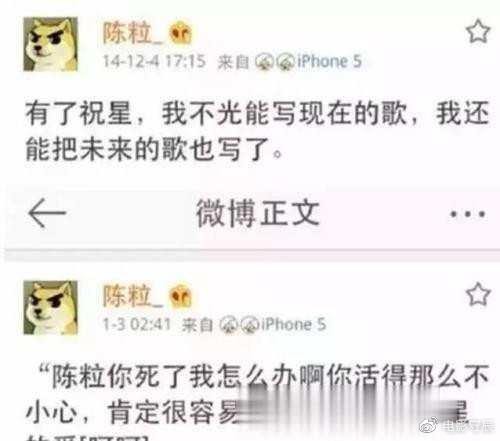The image size is (500, 441).
Task: Open the post text starting 有了祝星
Action: point(257,131)
